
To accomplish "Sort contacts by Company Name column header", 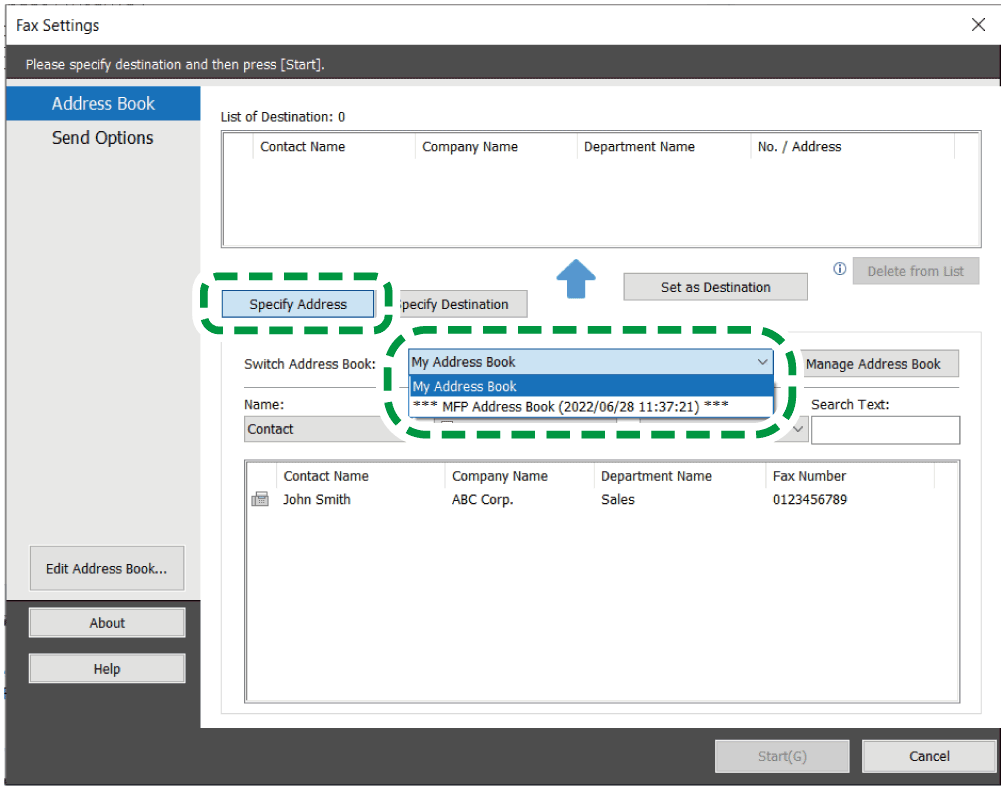I will click(x=500, y=476).
